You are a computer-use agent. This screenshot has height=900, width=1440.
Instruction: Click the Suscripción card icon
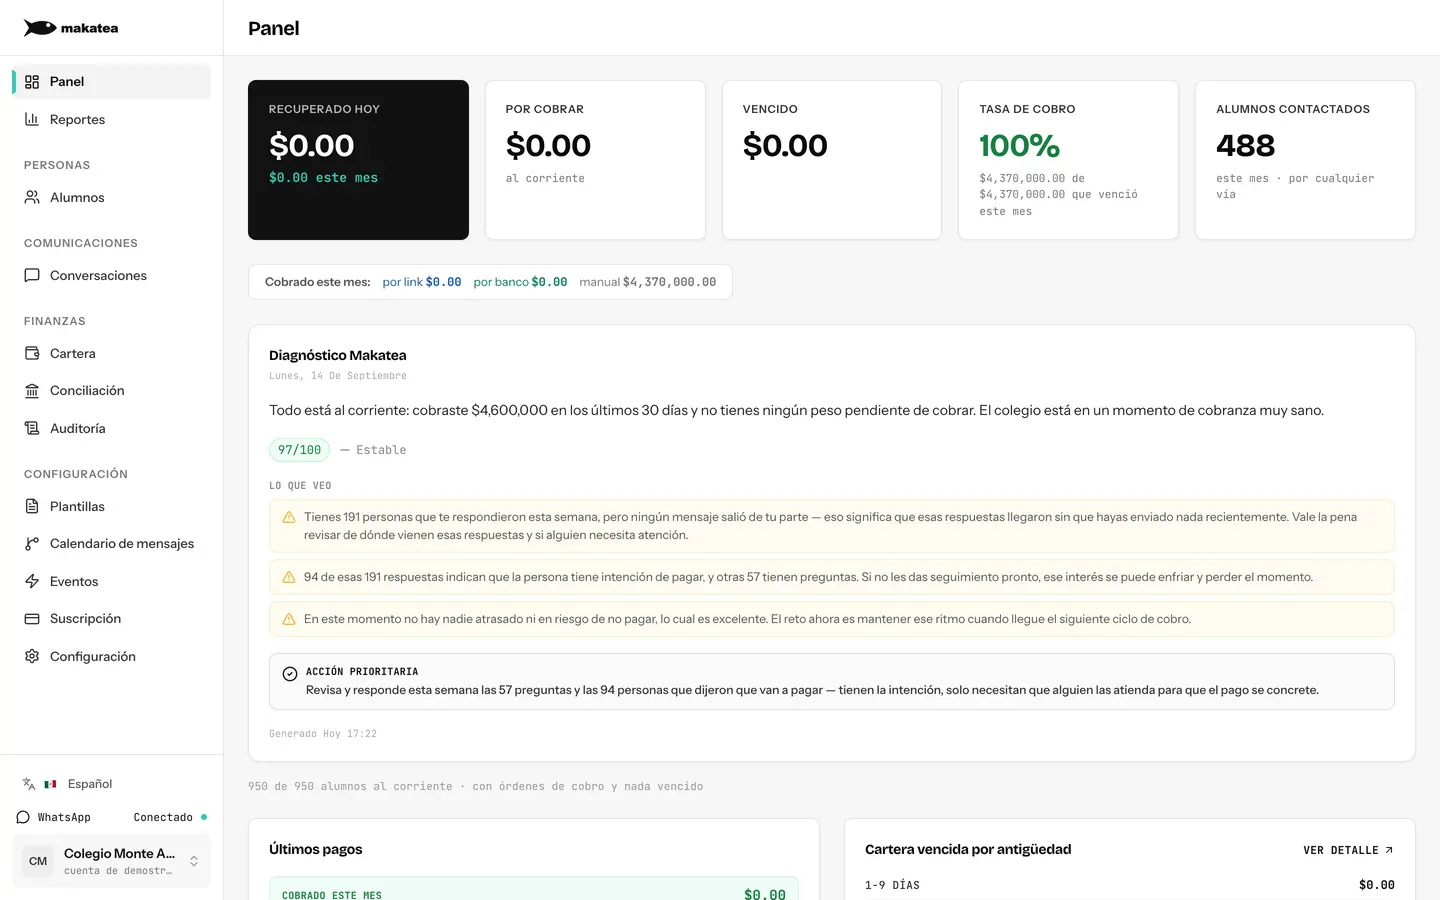(x=32, y=619)
